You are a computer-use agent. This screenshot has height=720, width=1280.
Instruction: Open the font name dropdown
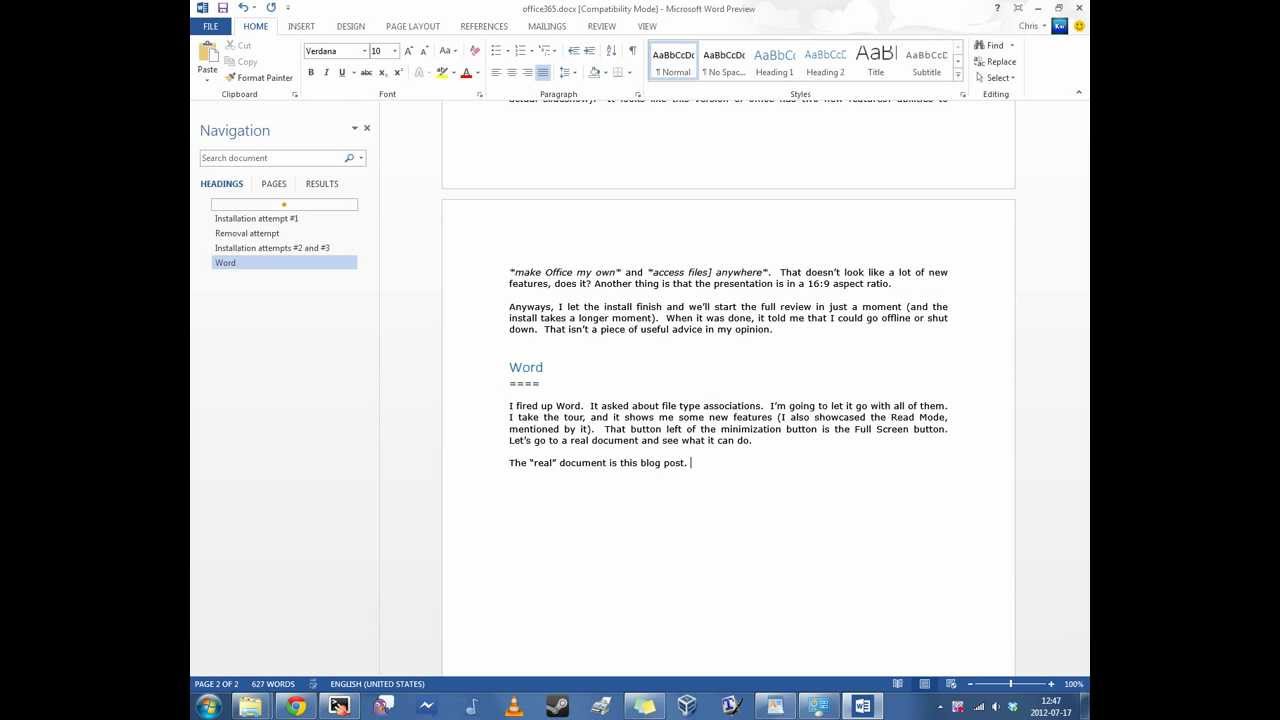(x=364, y=51)
